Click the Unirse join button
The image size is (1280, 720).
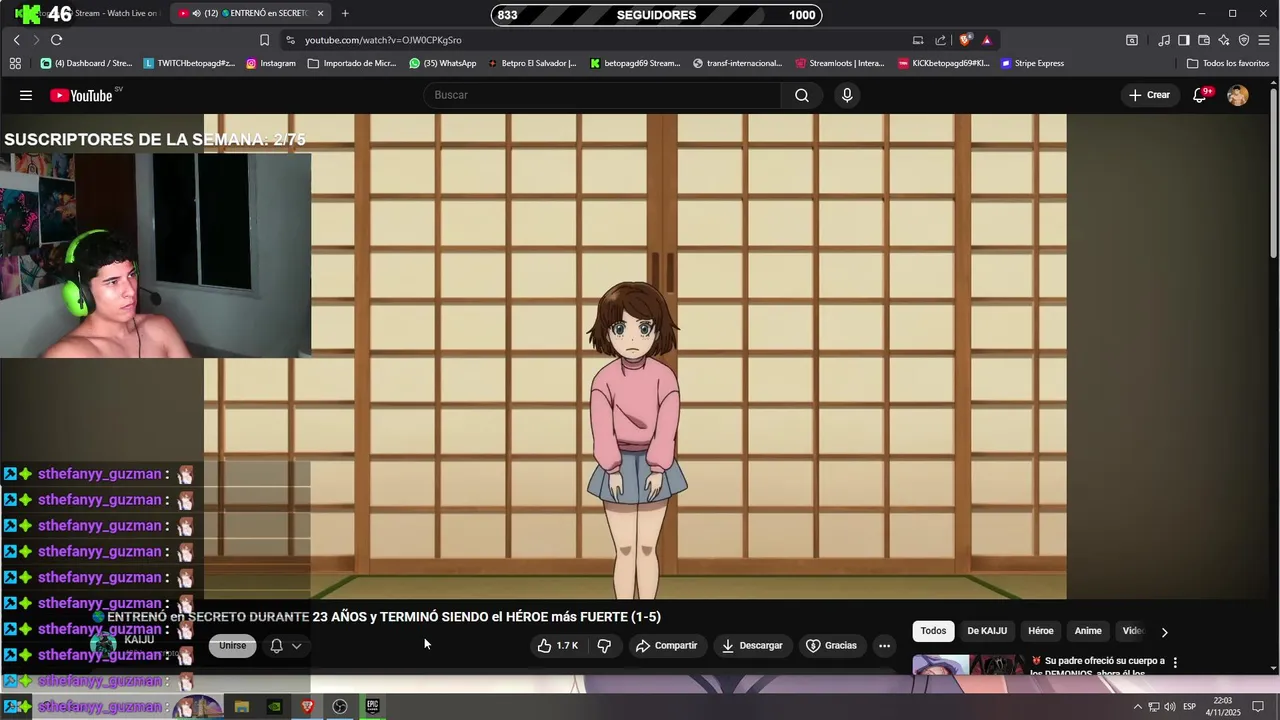[x=232, y=646]
